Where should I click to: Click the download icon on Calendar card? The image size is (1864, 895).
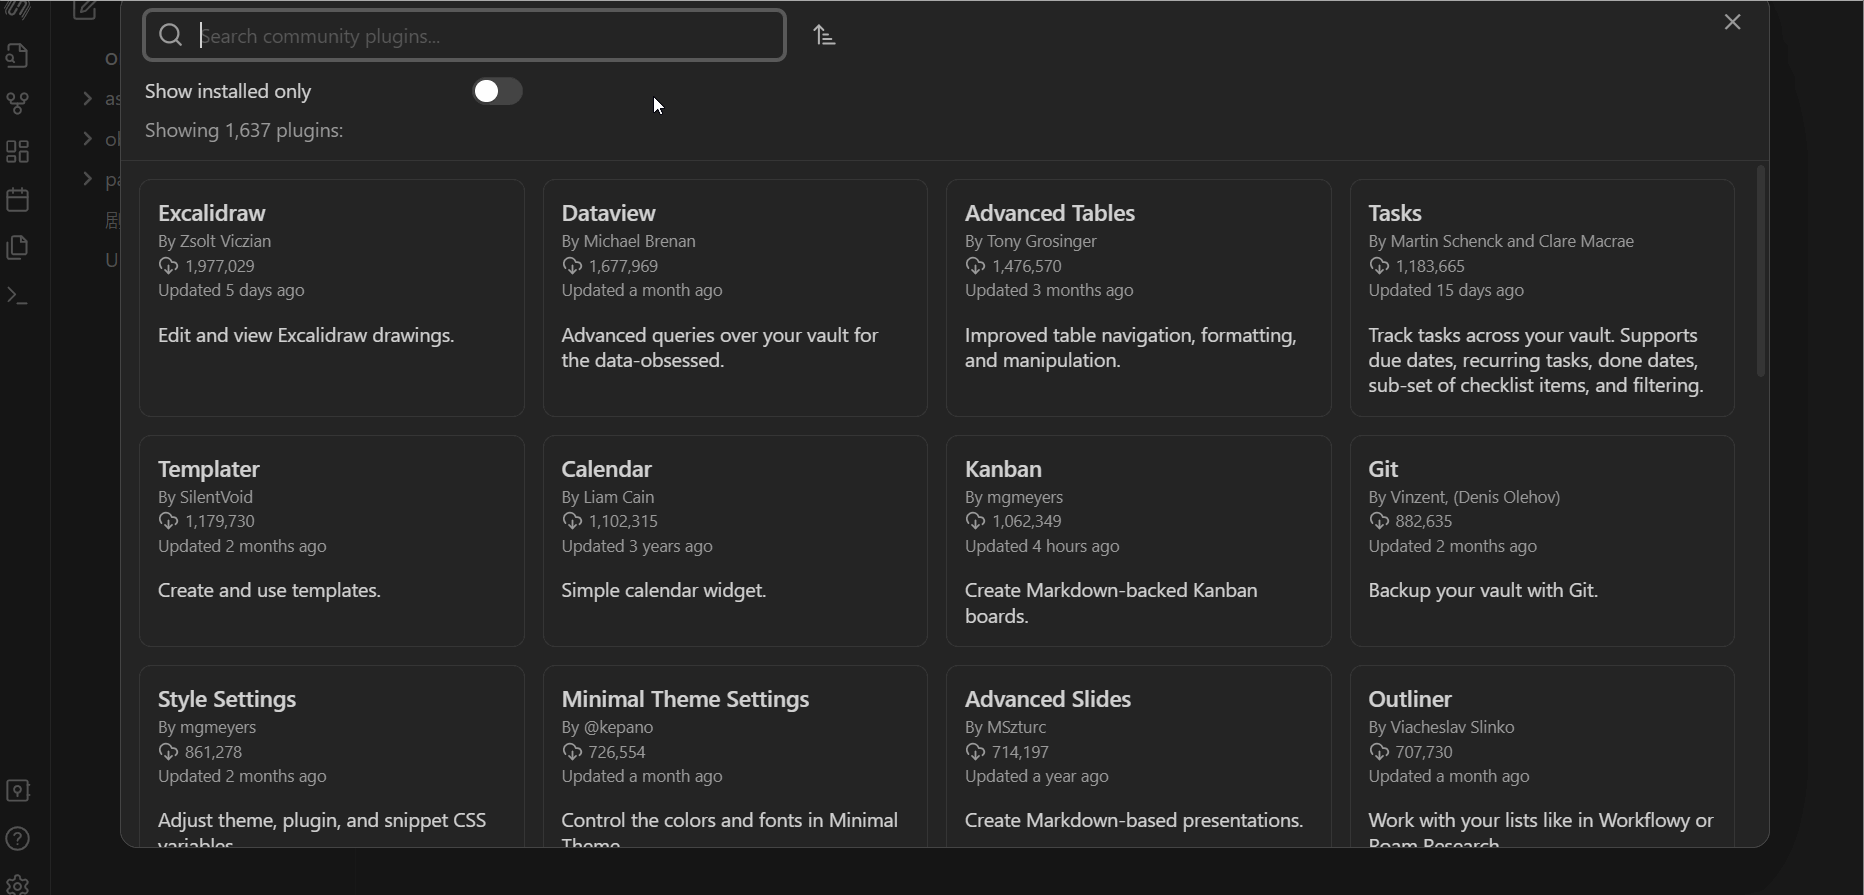coord(572,521)
